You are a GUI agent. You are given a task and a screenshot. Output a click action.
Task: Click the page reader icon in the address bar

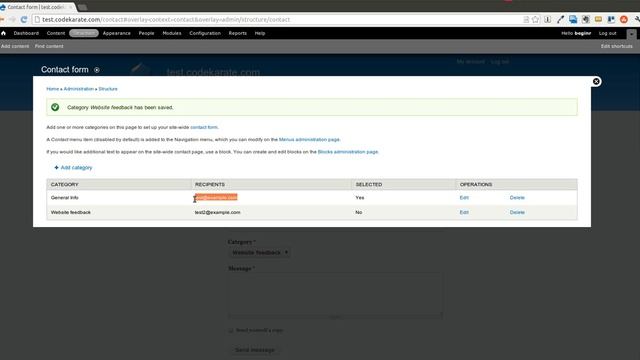(526, 19)
